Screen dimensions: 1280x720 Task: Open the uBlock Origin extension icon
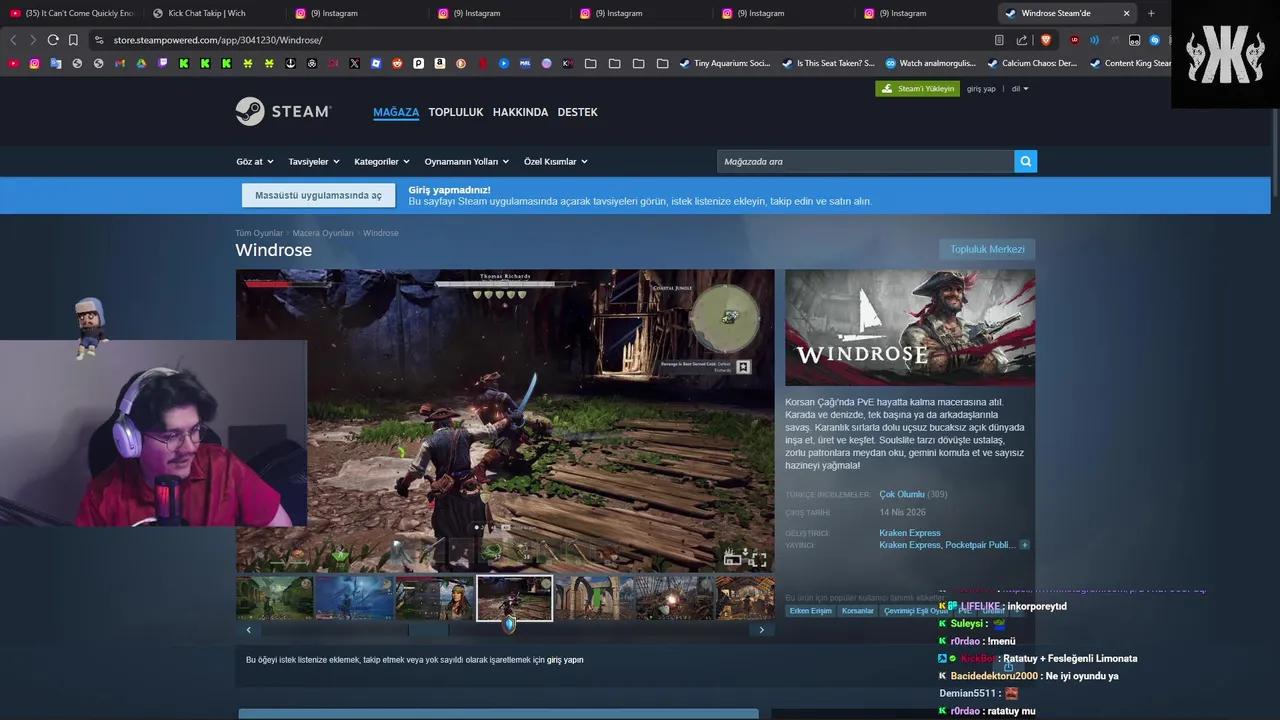coord(1075,40)
